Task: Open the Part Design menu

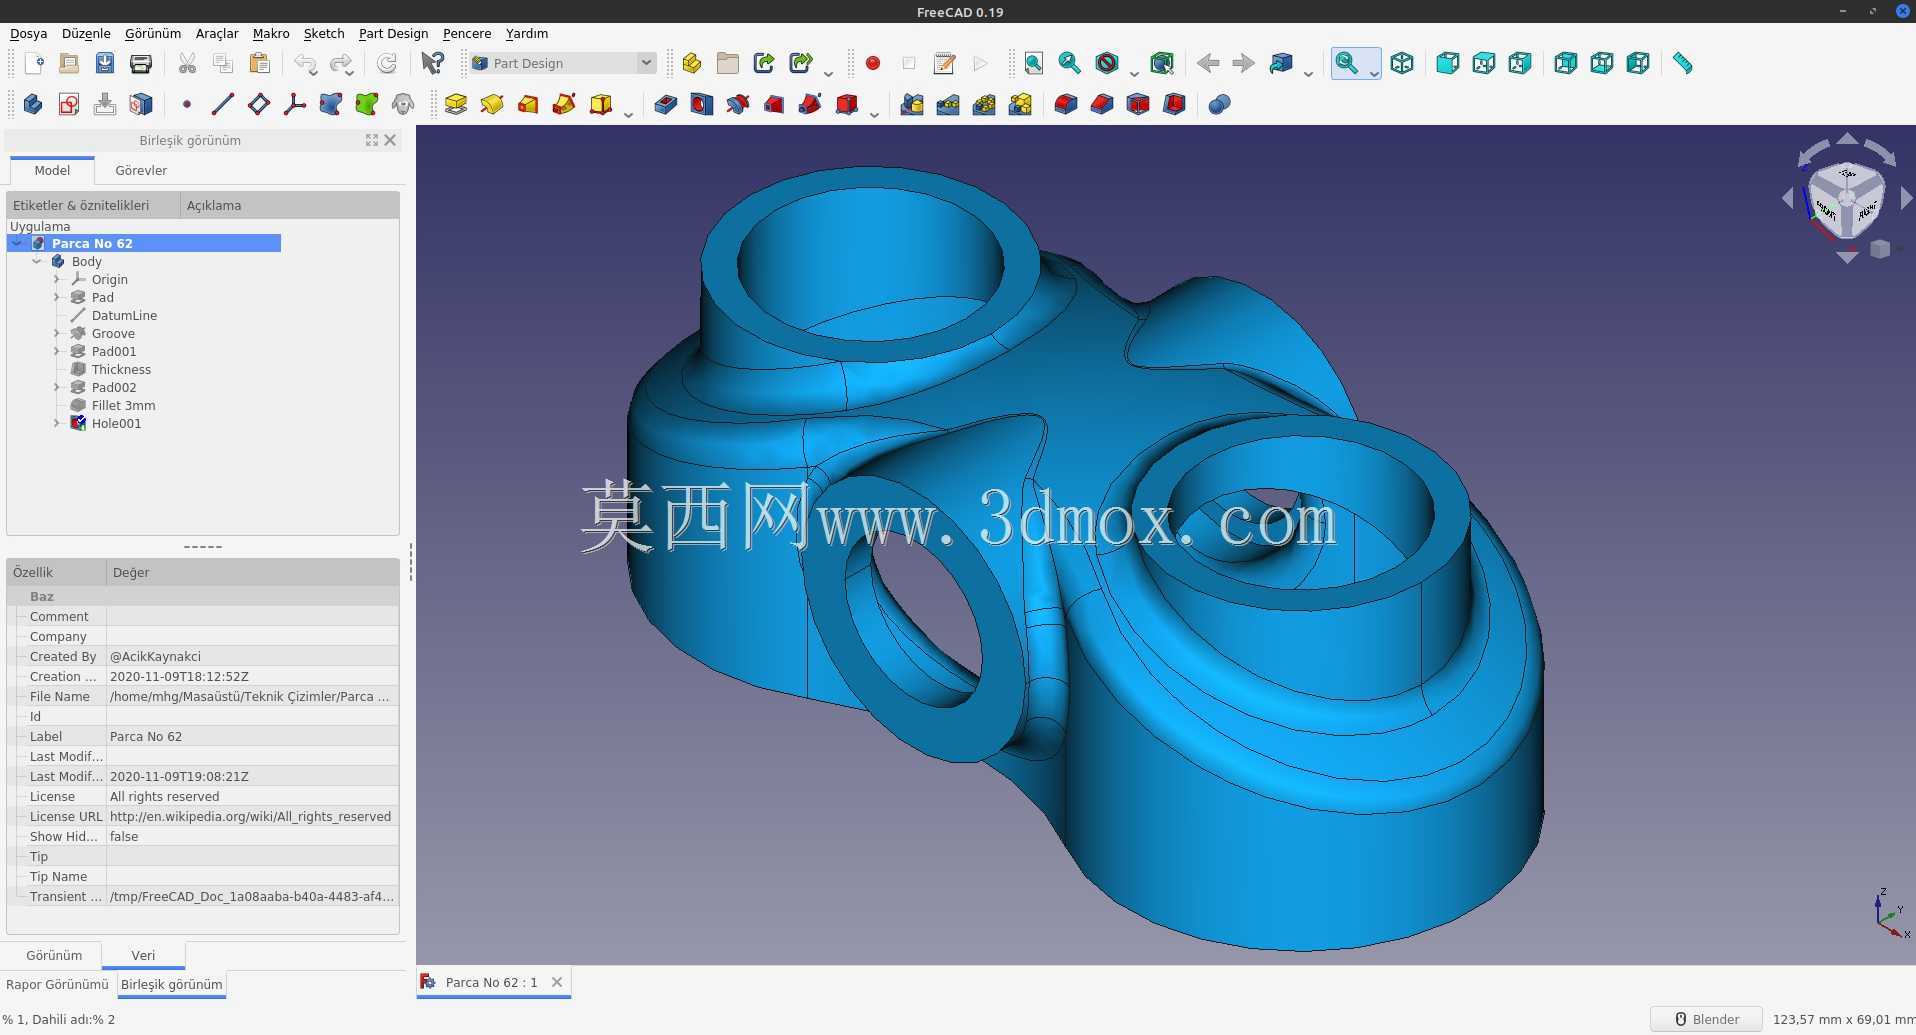Action: [393, 33]
